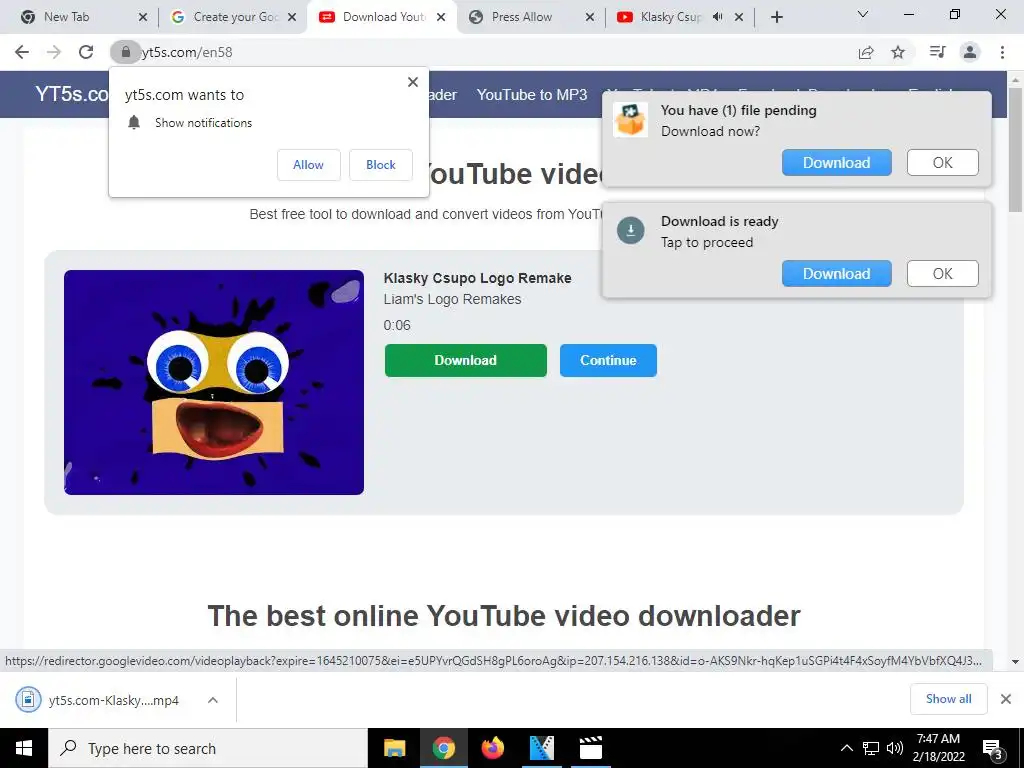Open the Chrome profile avatar icon

coord(970,52)
